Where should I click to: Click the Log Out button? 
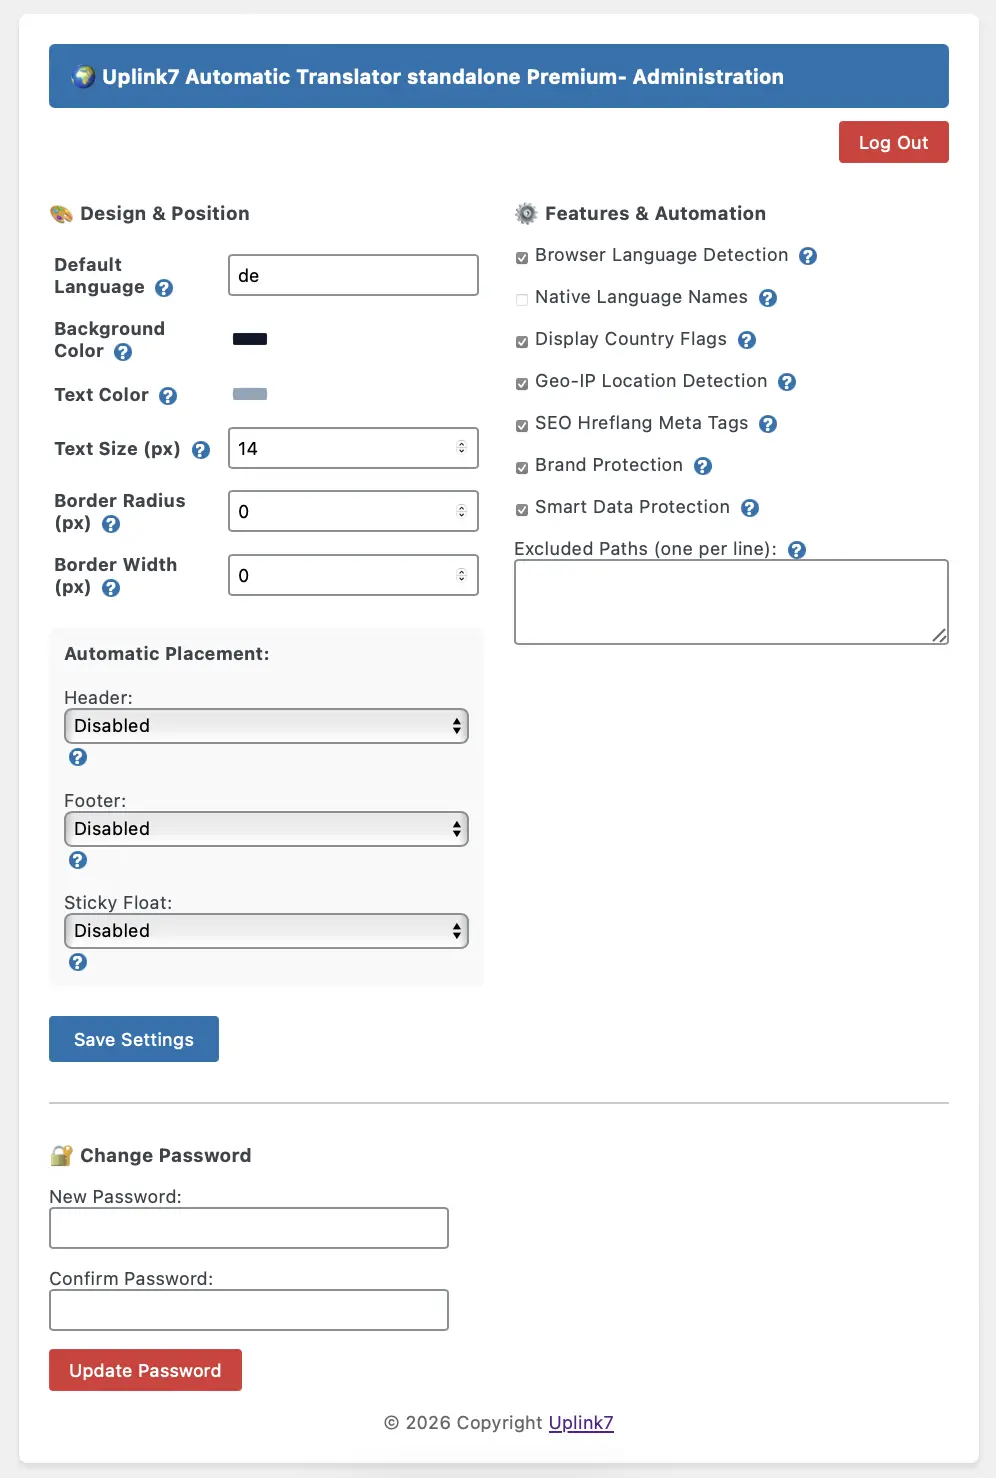tap(894, 142)
